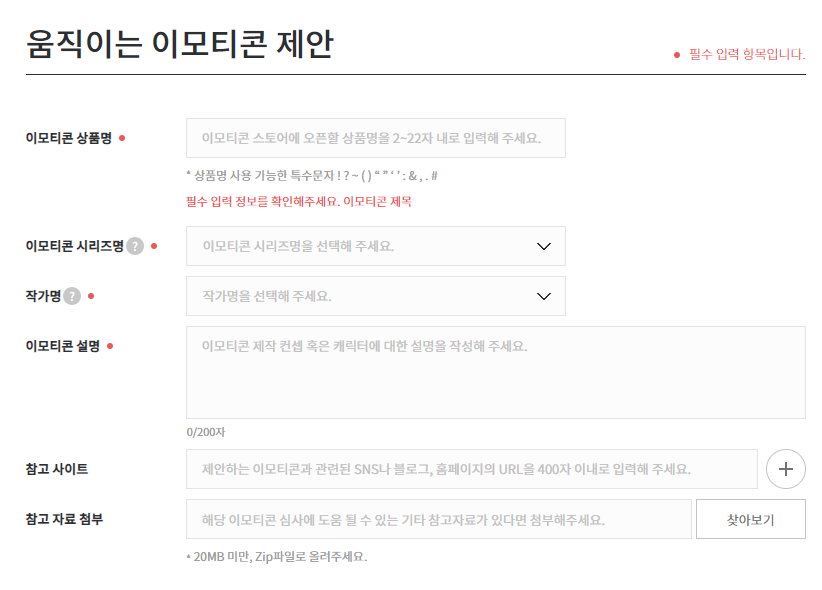This screenshot has width=822, height=590.
Task: Click the 참고 자료 첨부 file field
Action: [x=439, y=519]
